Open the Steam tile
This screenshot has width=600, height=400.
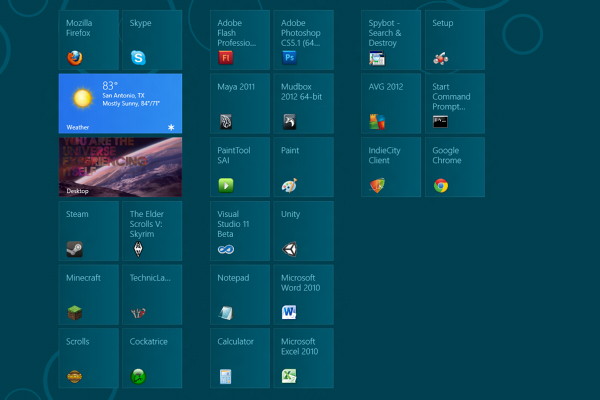click(88, 231)
